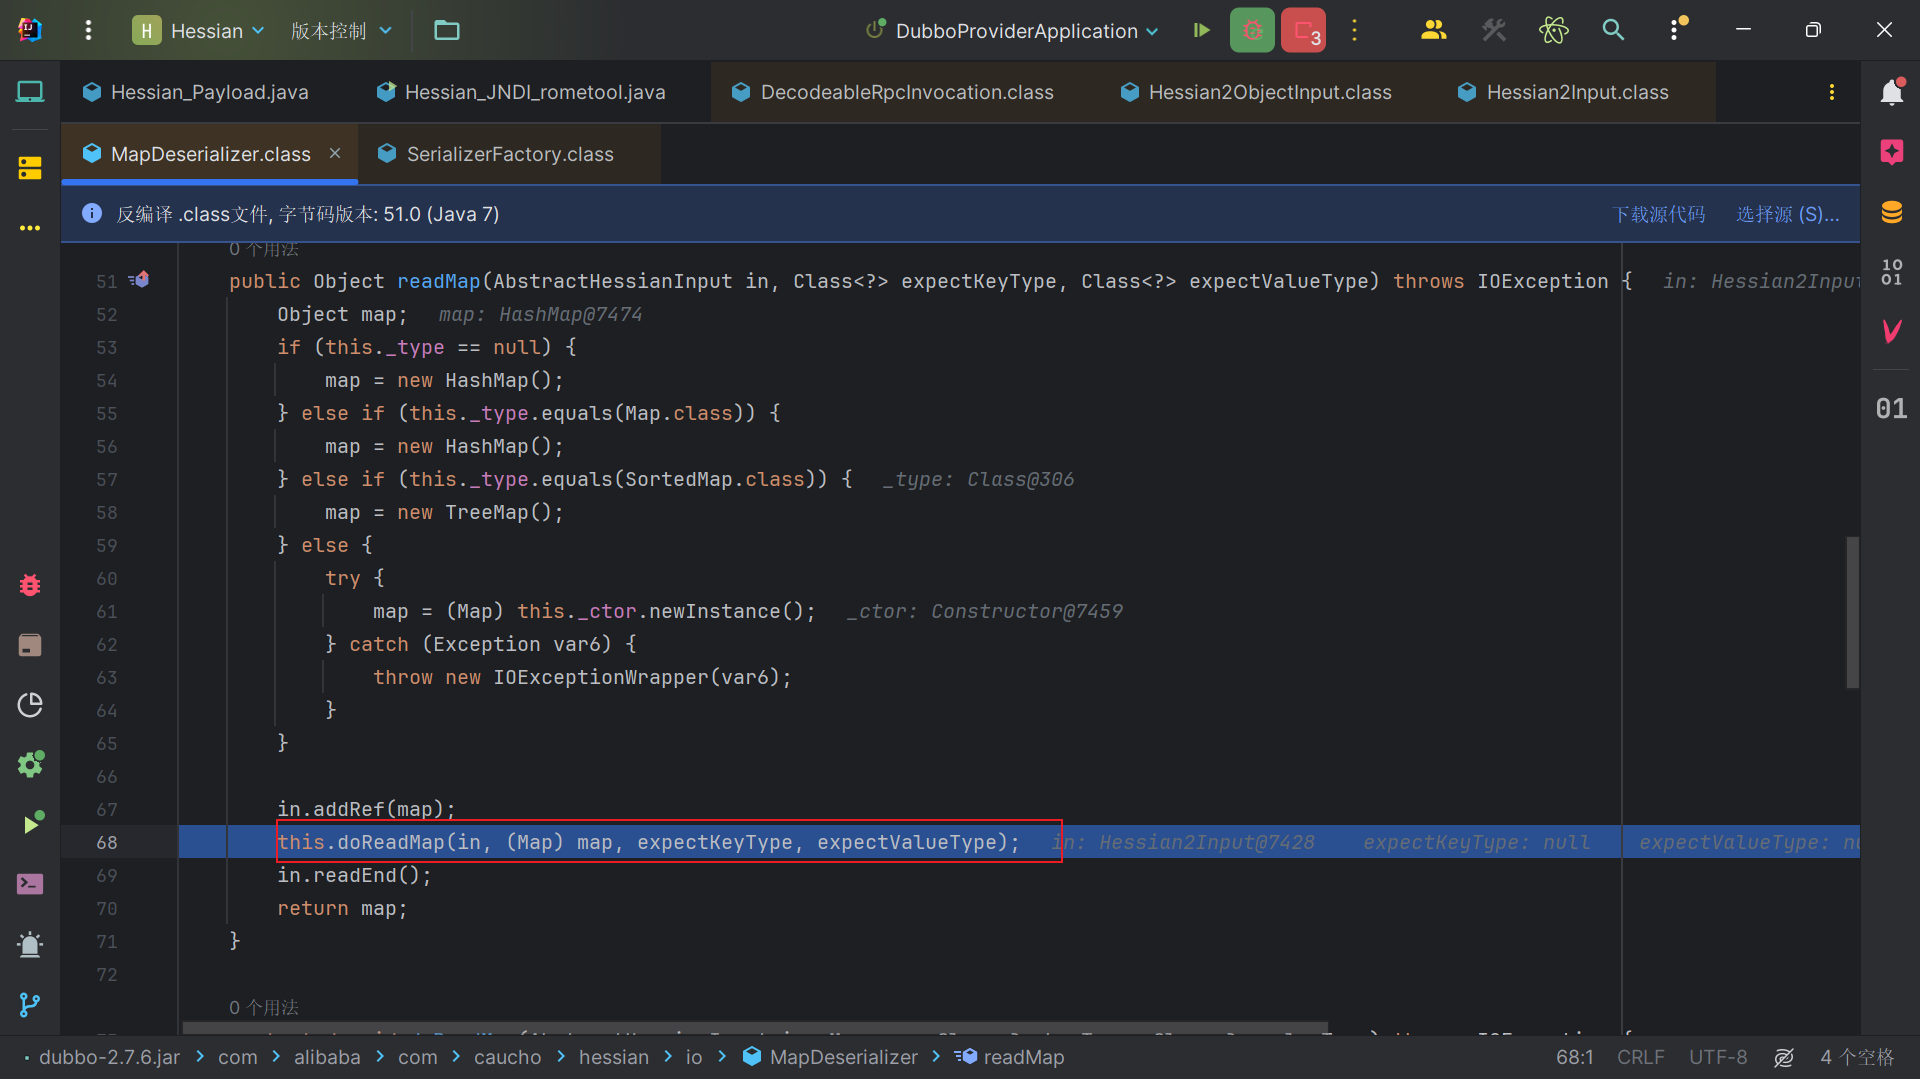Click CRLF line separator indicator
This screenshot has width=1920, height=1079.
click(1640, 1057)
